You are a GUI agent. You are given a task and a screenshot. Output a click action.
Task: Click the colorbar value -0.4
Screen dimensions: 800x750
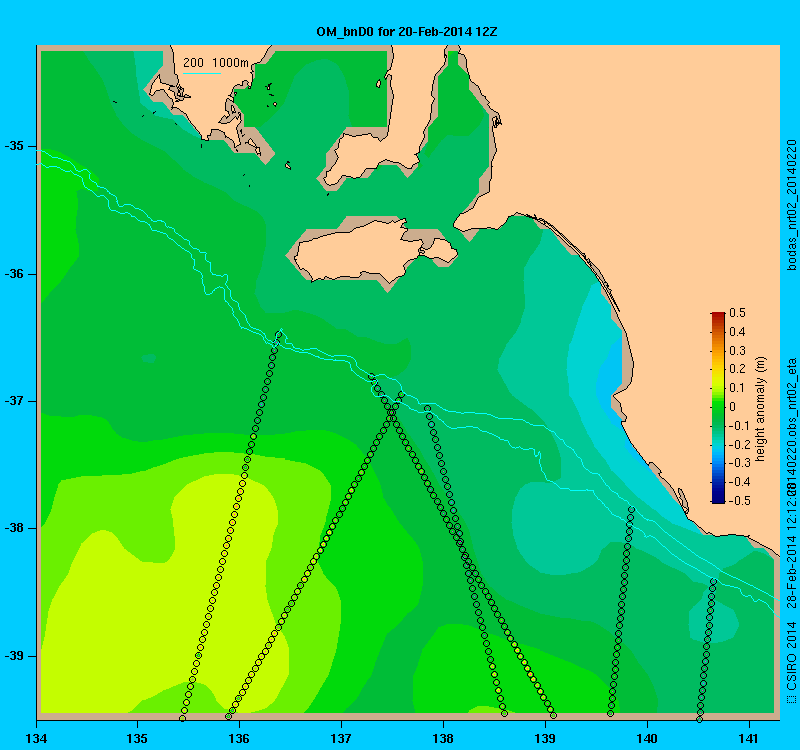click(738, 482)
